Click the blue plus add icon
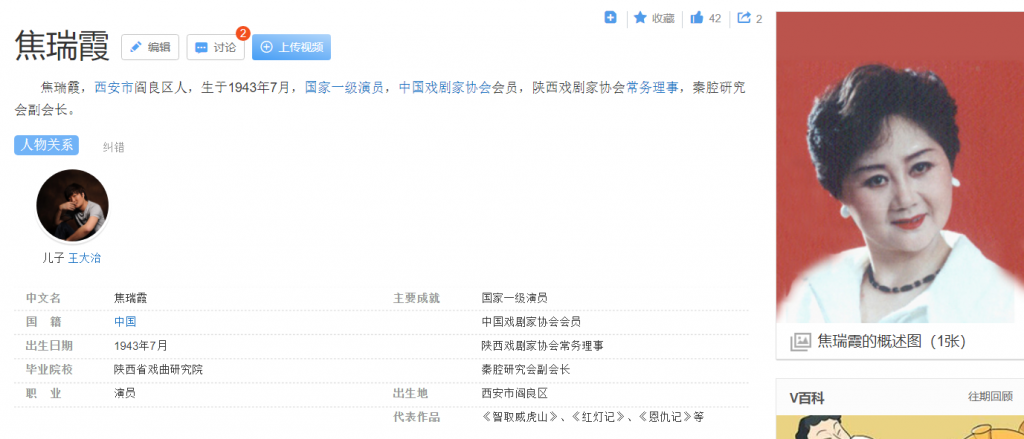This screenshot has width=1024, height=439. (x=610, y=17)
